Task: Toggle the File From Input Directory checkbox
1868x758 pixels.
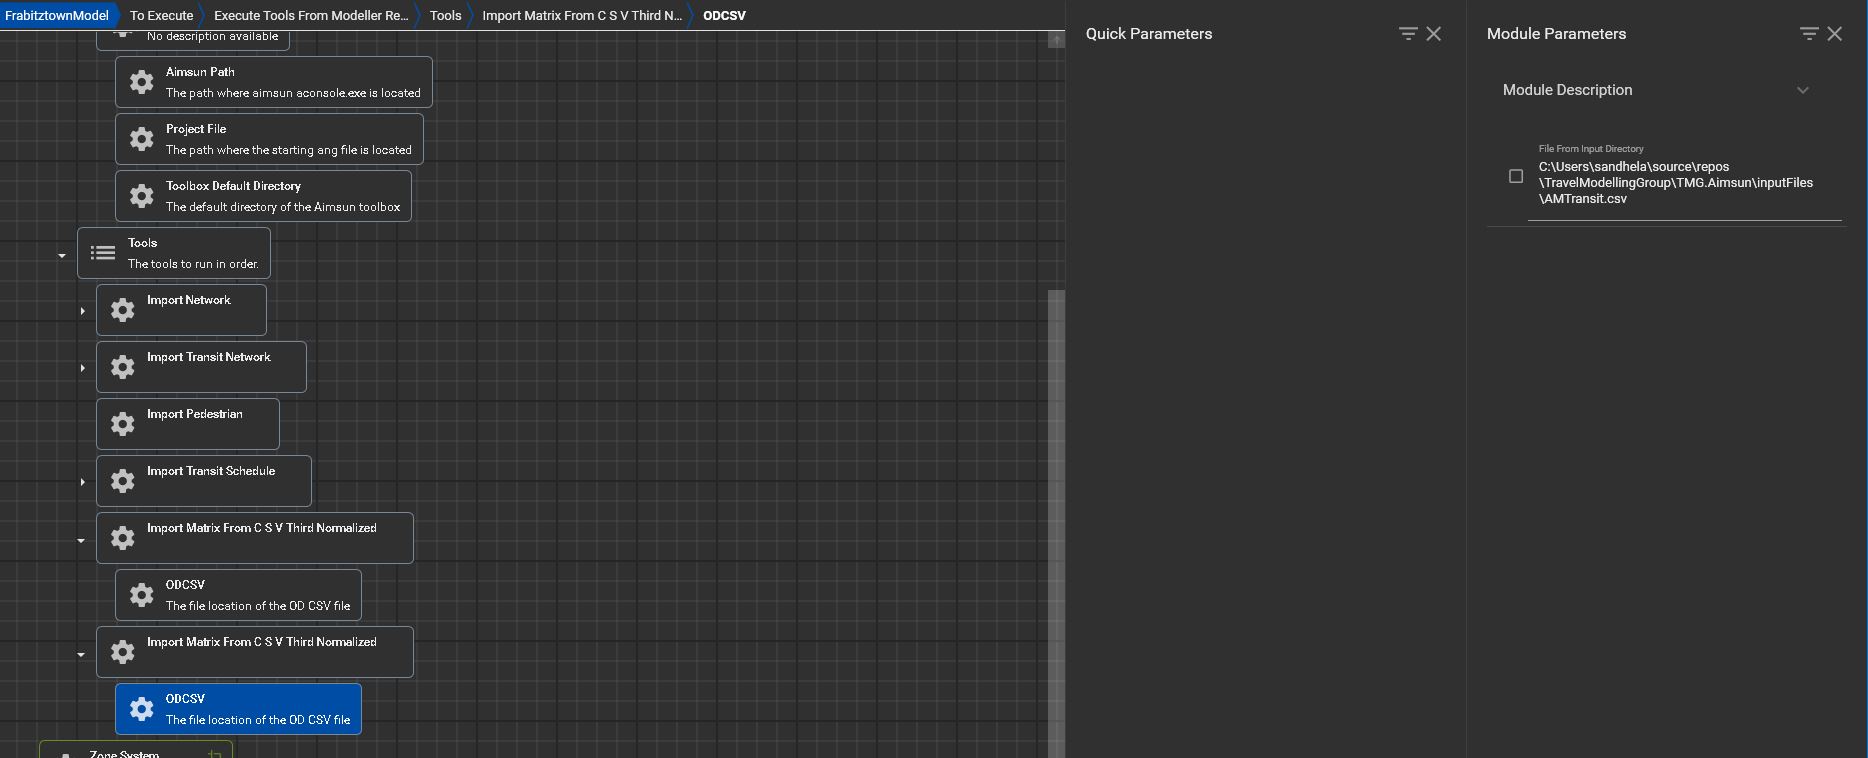Action: pyautogui.click(x=1516, y=176)
